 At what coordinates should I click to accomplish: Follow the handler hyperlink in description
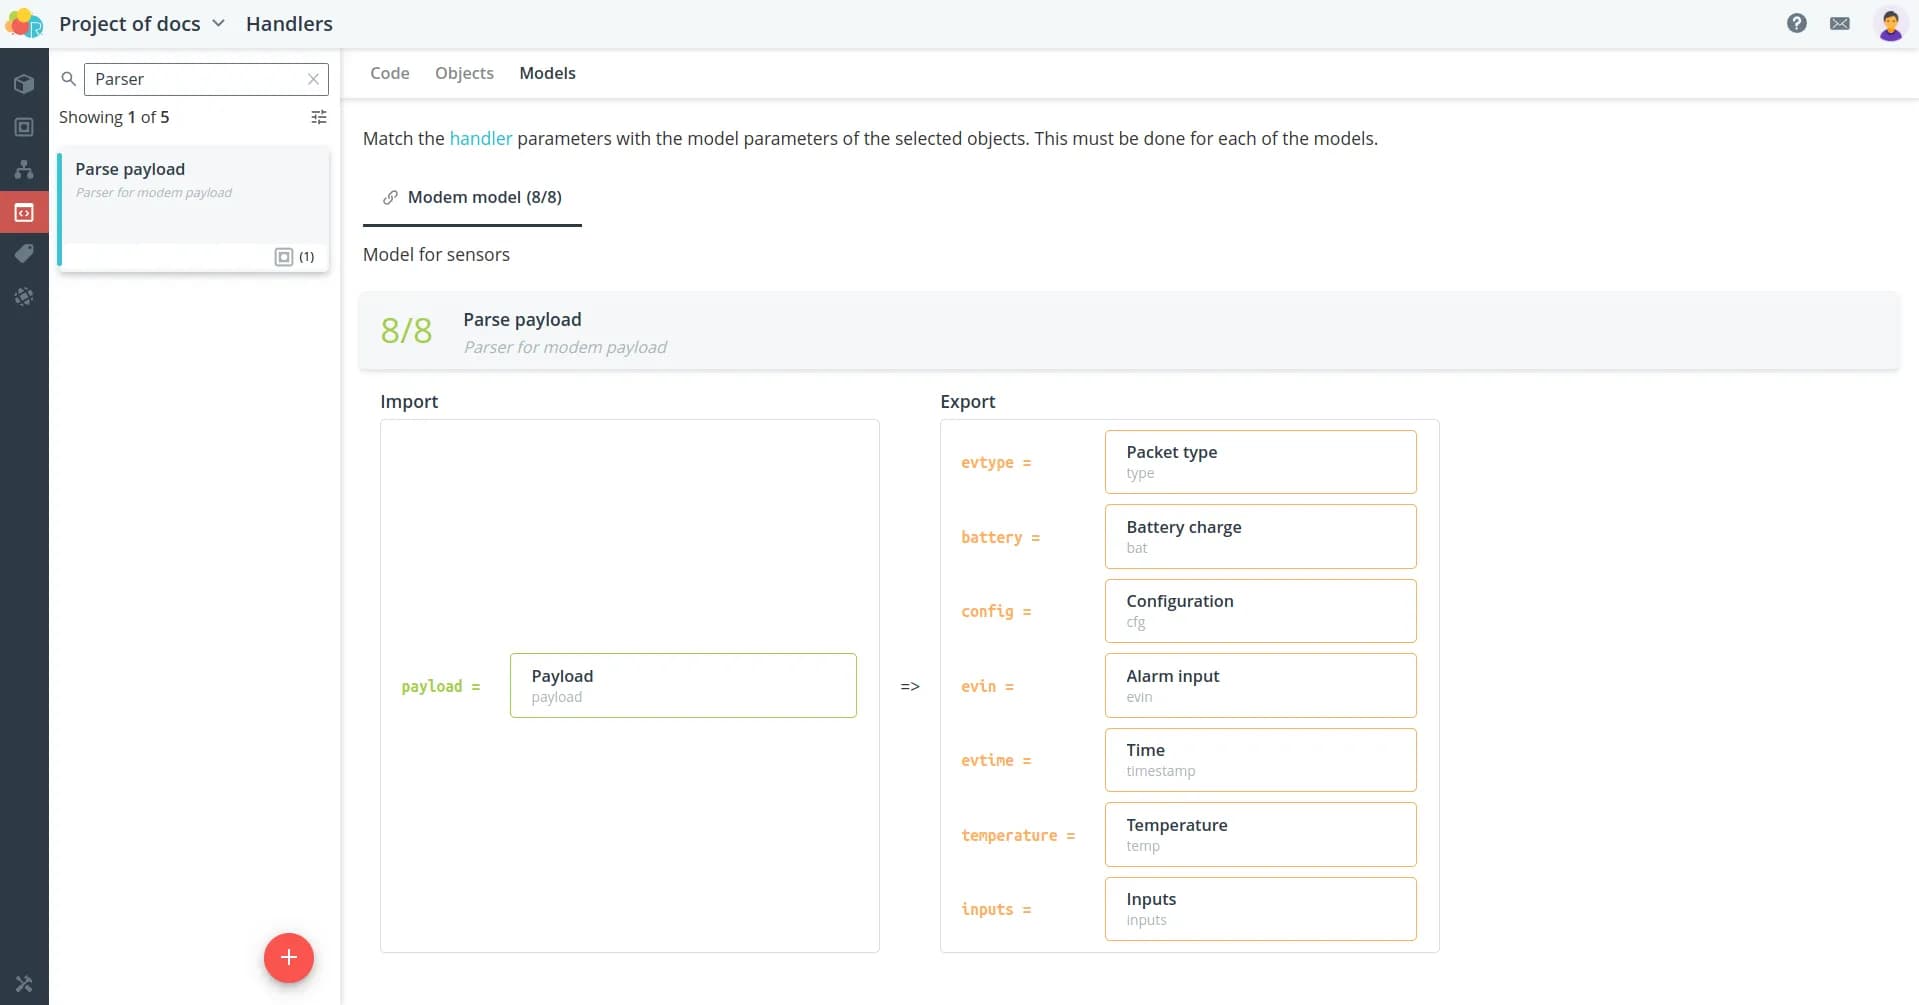click(480, 138)
